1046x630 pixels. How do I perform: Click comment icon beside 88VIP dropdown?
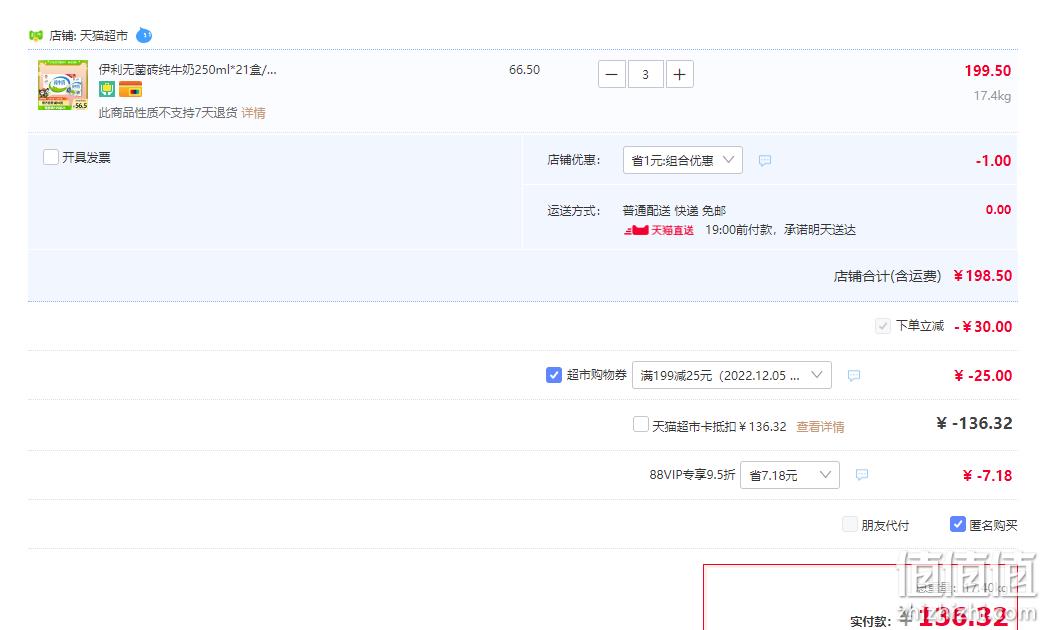tap(862, 475)
